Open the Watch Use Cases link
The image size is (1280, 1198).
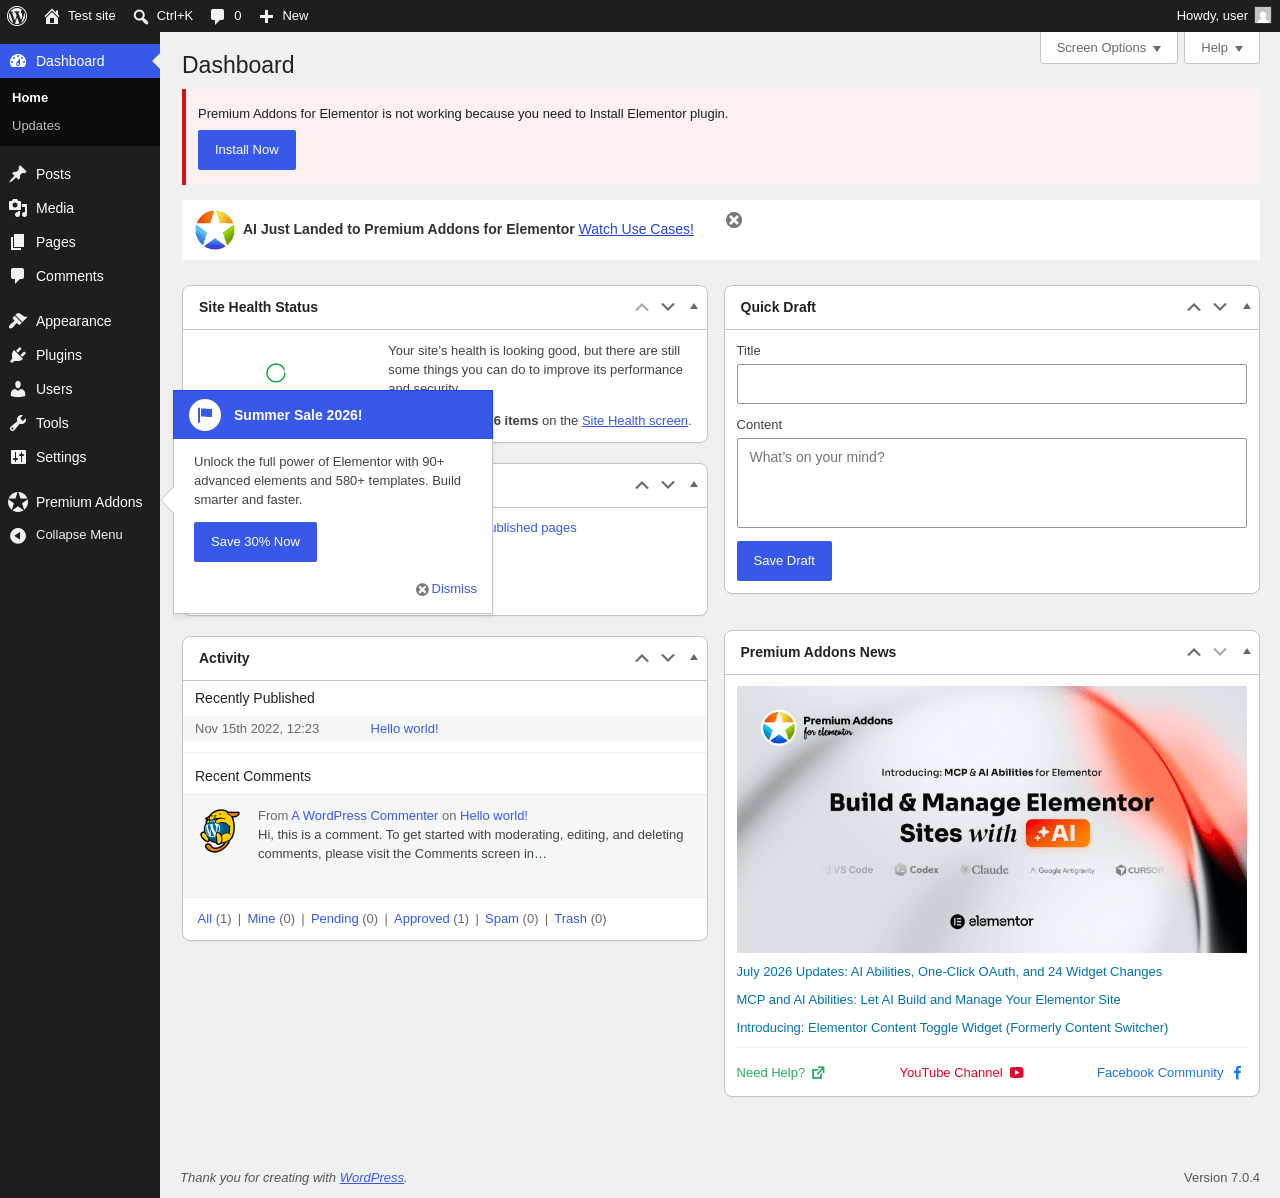tap(636, 229)
